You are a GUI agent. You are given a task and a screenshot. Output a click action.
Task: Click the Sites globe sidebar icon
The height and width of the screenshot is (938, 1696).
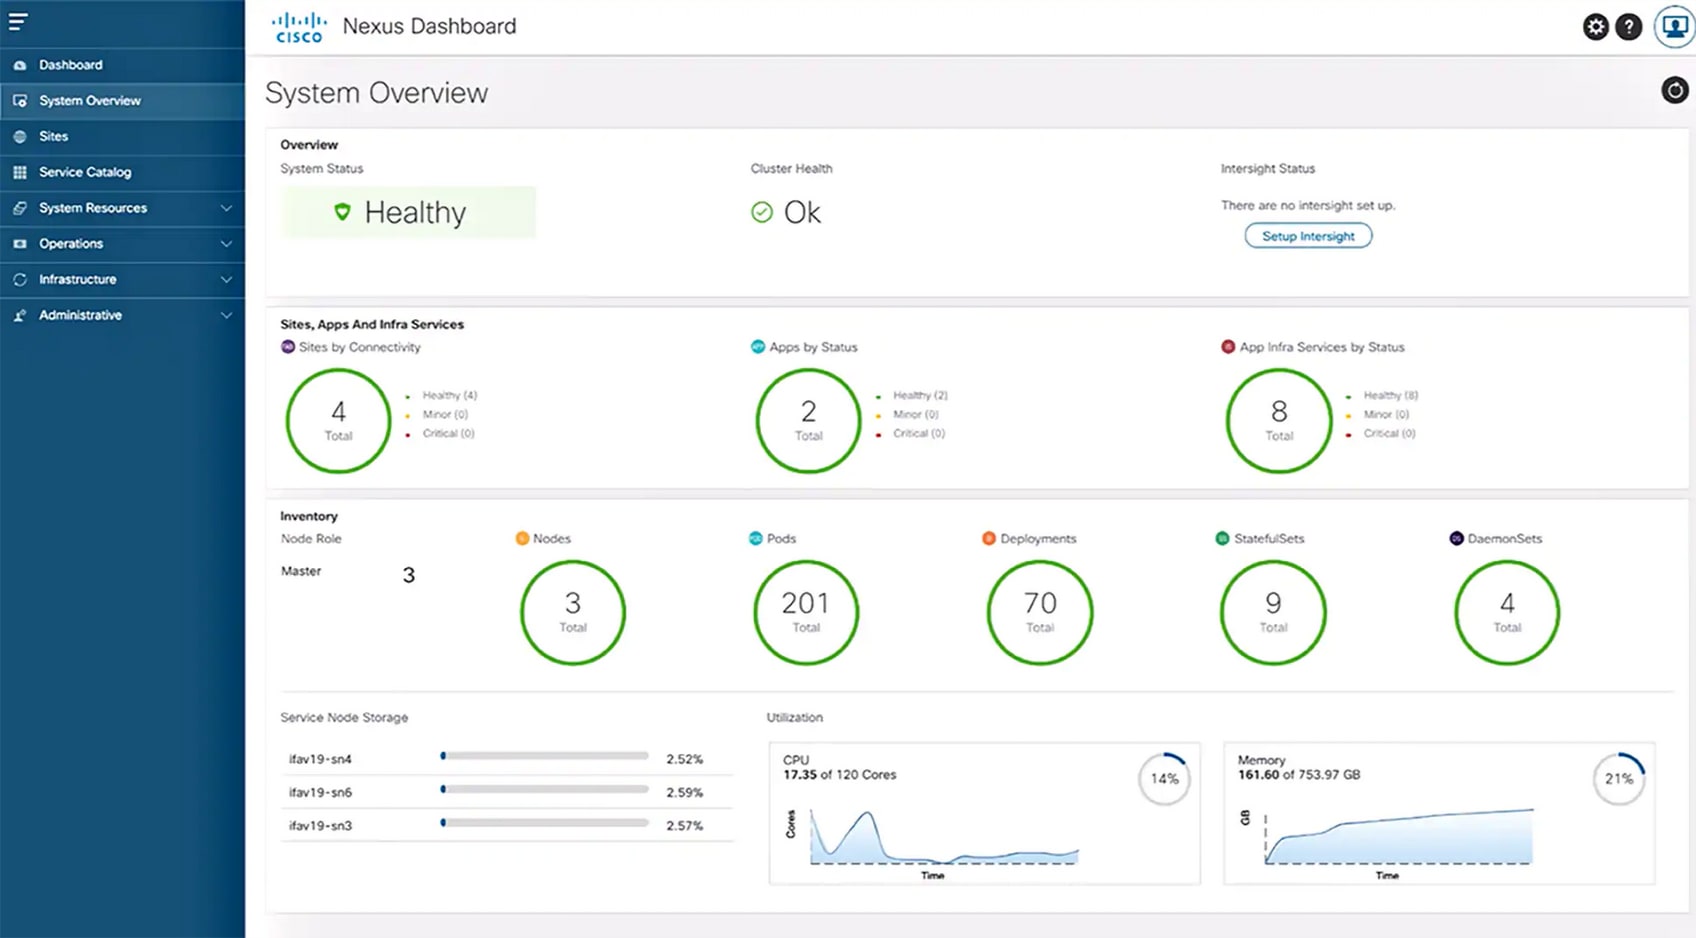pos(20,137)
